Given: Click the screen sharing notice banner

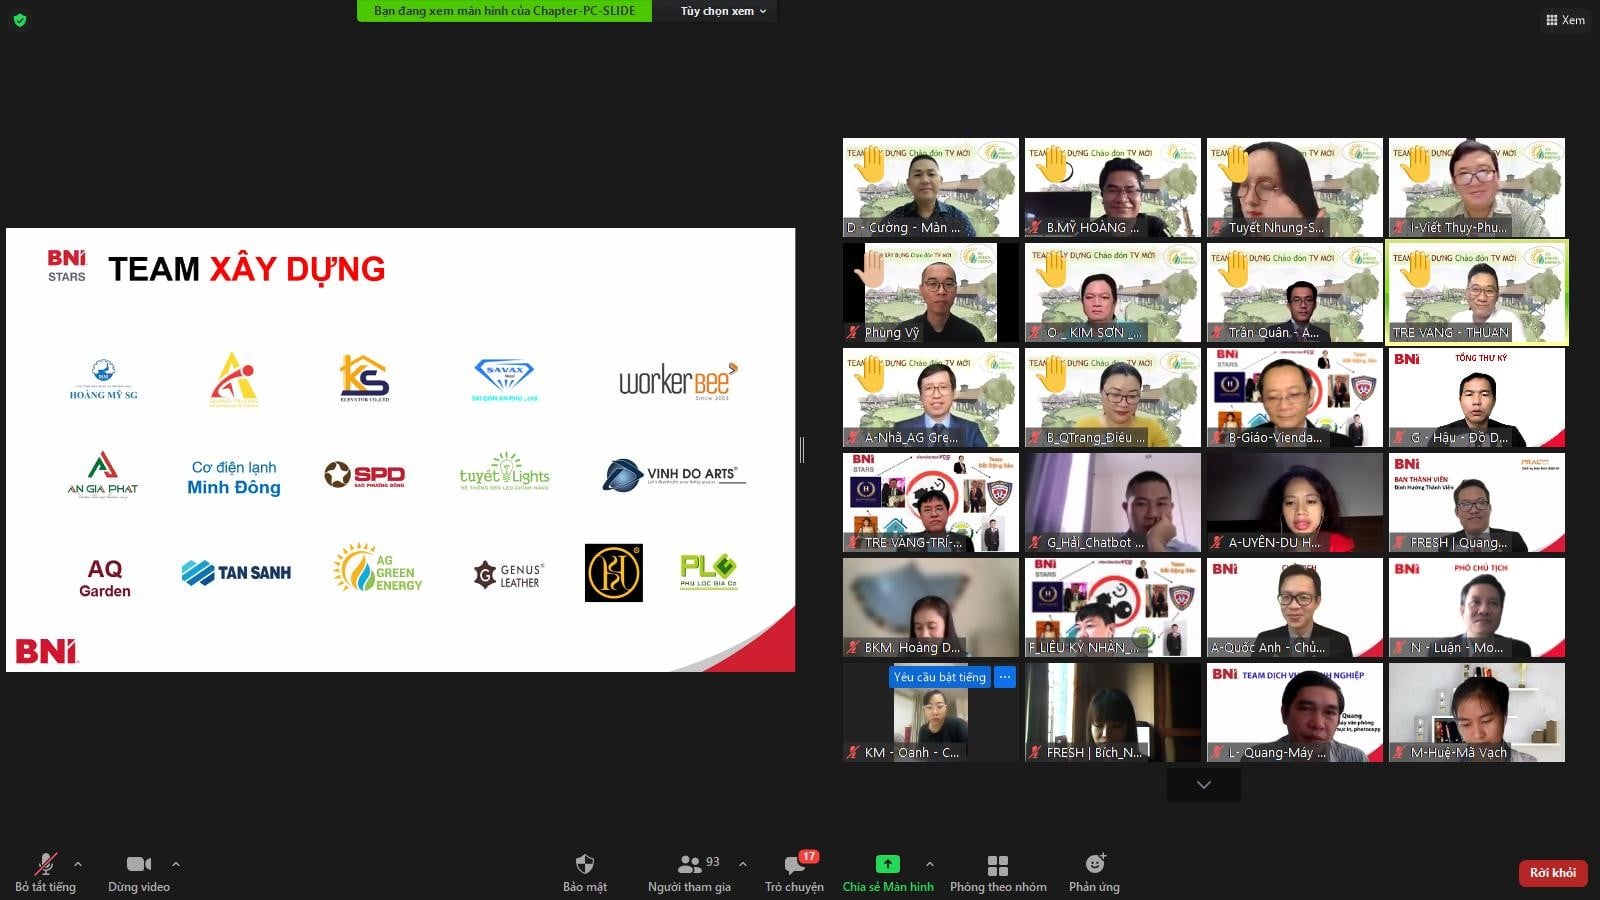Looking at the screenshot, I should [x=504, y=11].
